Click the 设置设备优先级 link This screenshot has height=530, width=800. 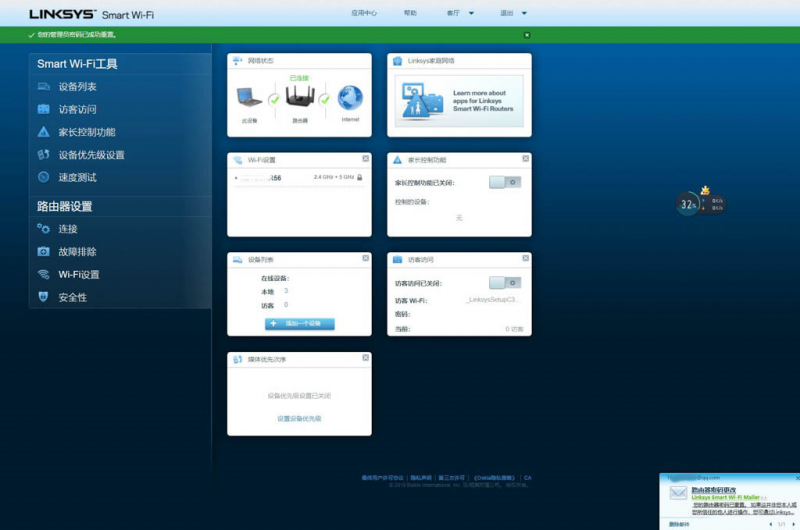pyautogui.click(x=299, y=419)
